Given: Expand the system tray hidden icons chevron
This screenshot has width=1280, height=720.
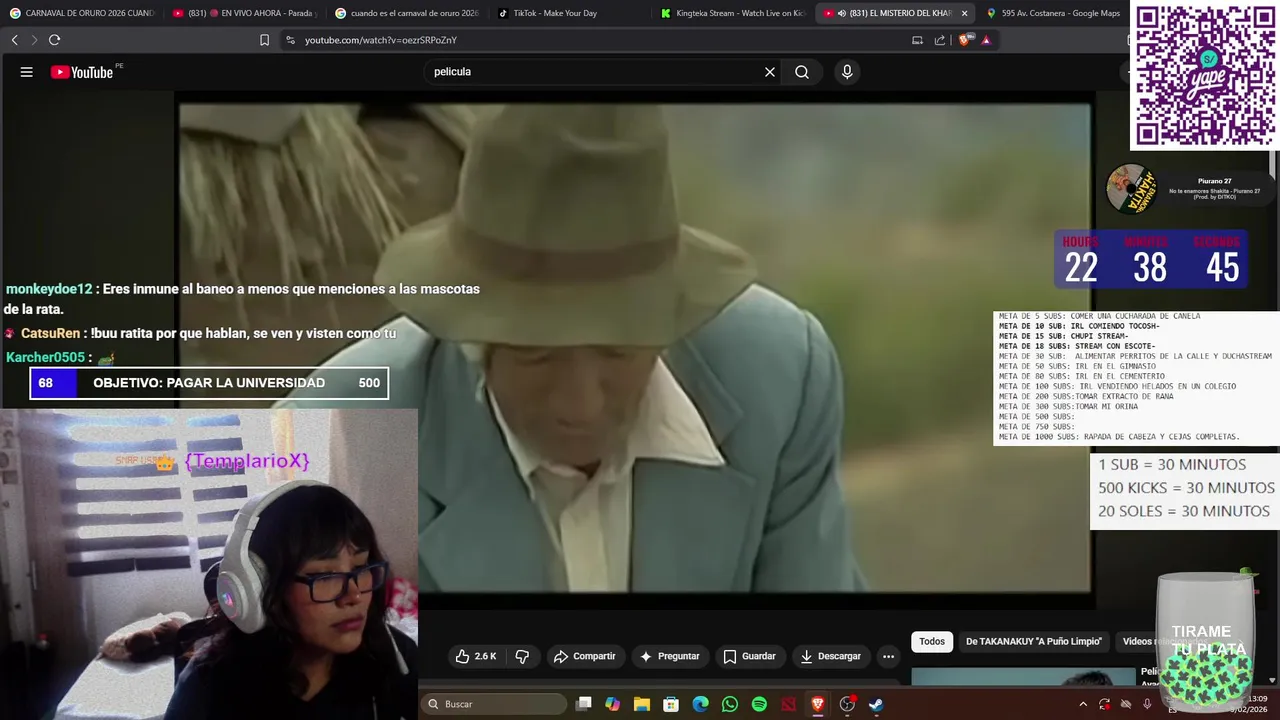Looking at the screenshot, I should coord(1083,704).
